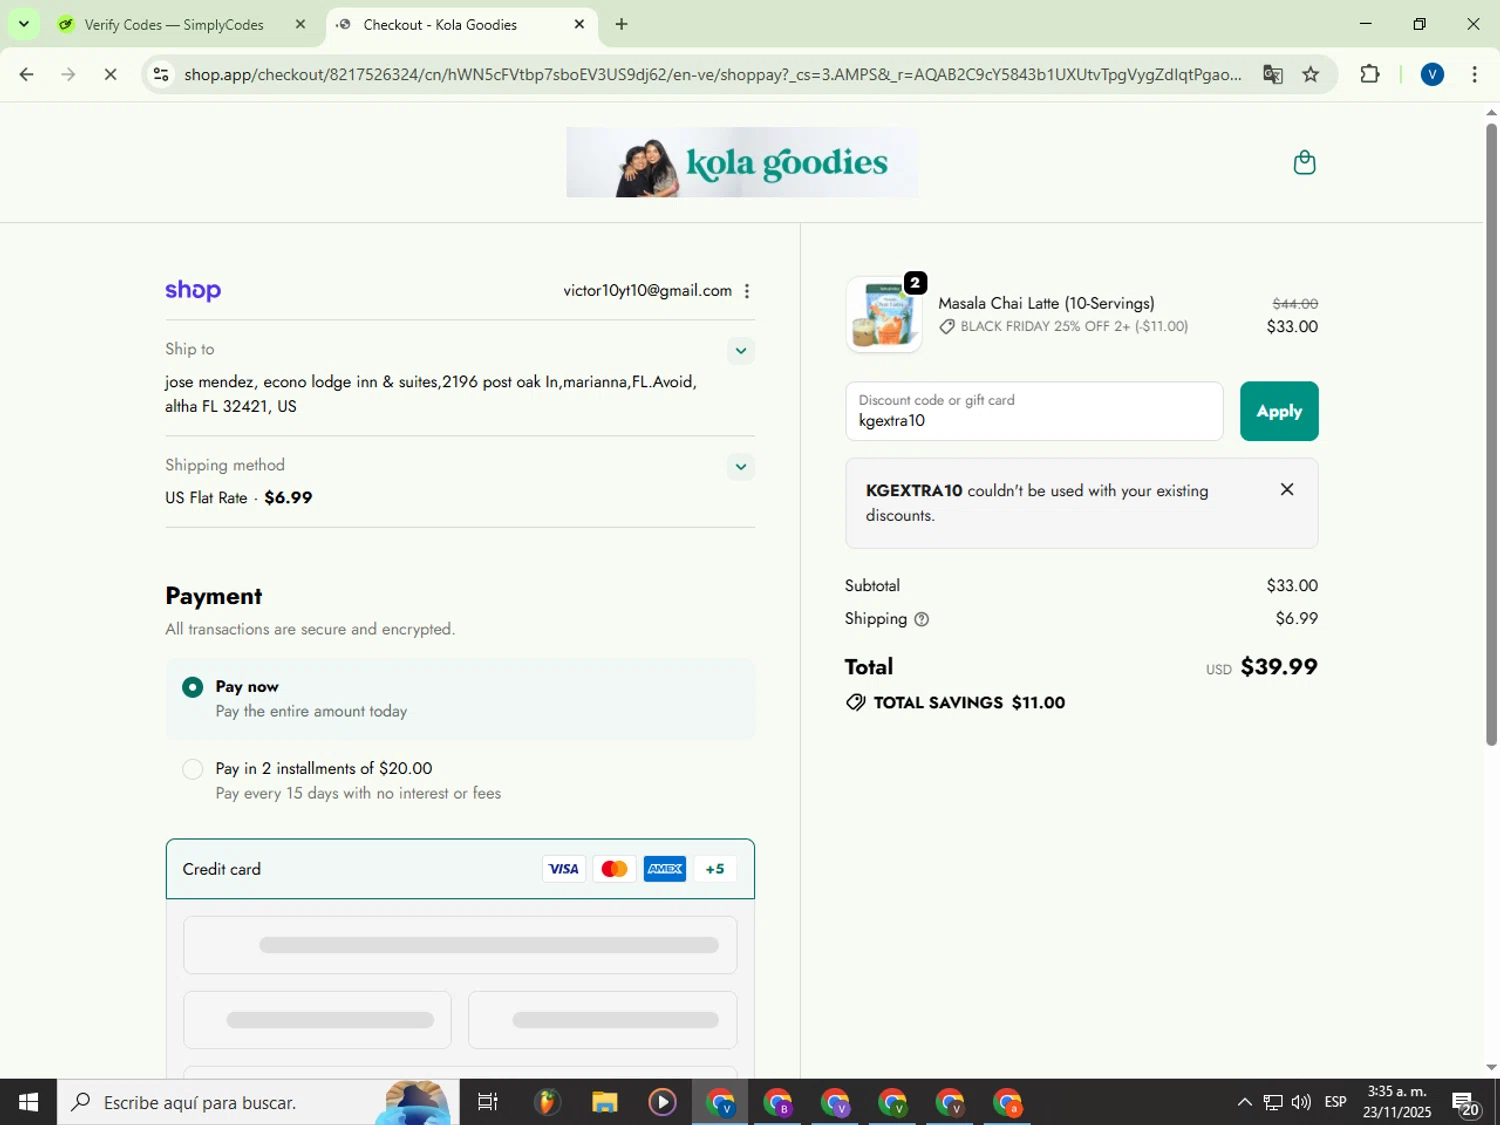This screenshot has height=1125, width=1500.
Task: Open File Explorer from the taskbar
Action: [x=604, y=1102]
